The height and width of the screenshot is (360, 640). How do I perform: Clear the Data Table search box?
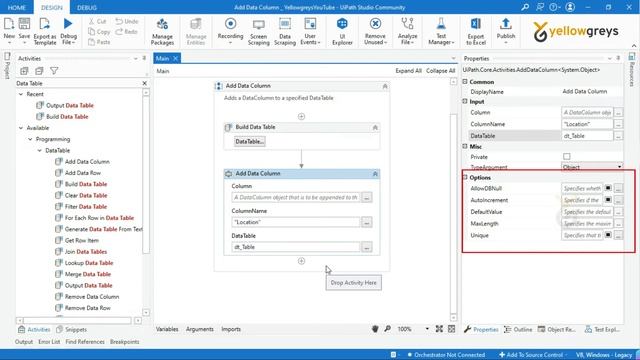144,83
